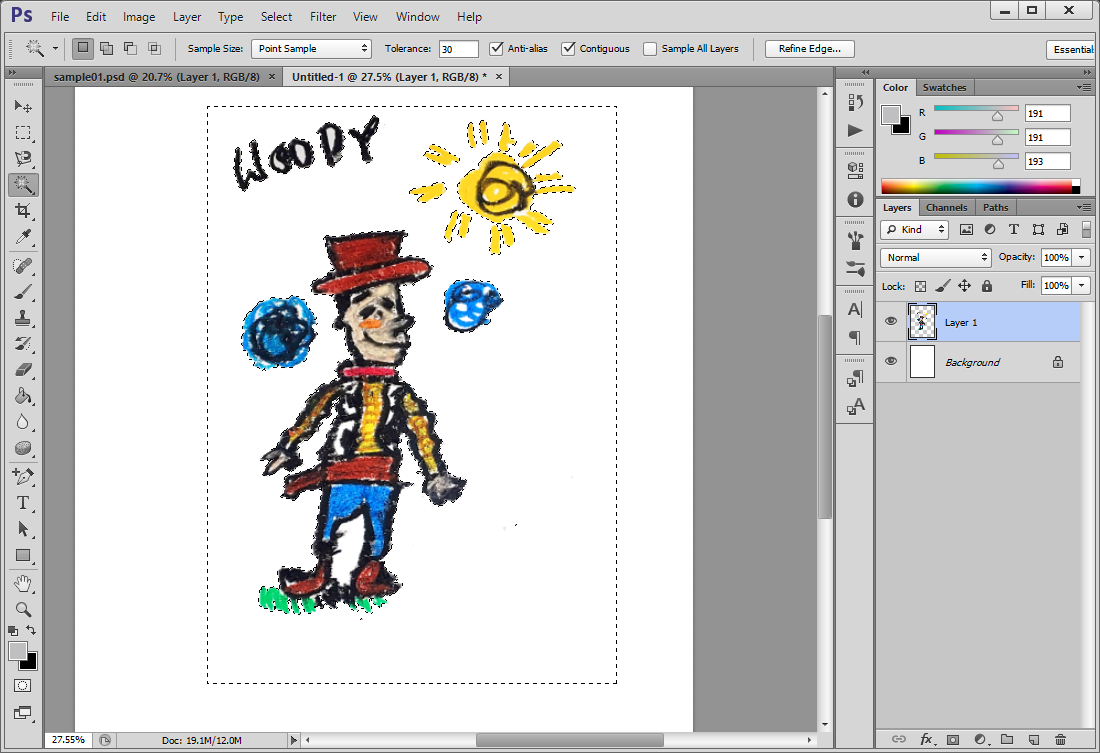The width and height of the screenshot is (1100, 753).
Task: Create new group folder icon
Action: [x=1007, y=739]
